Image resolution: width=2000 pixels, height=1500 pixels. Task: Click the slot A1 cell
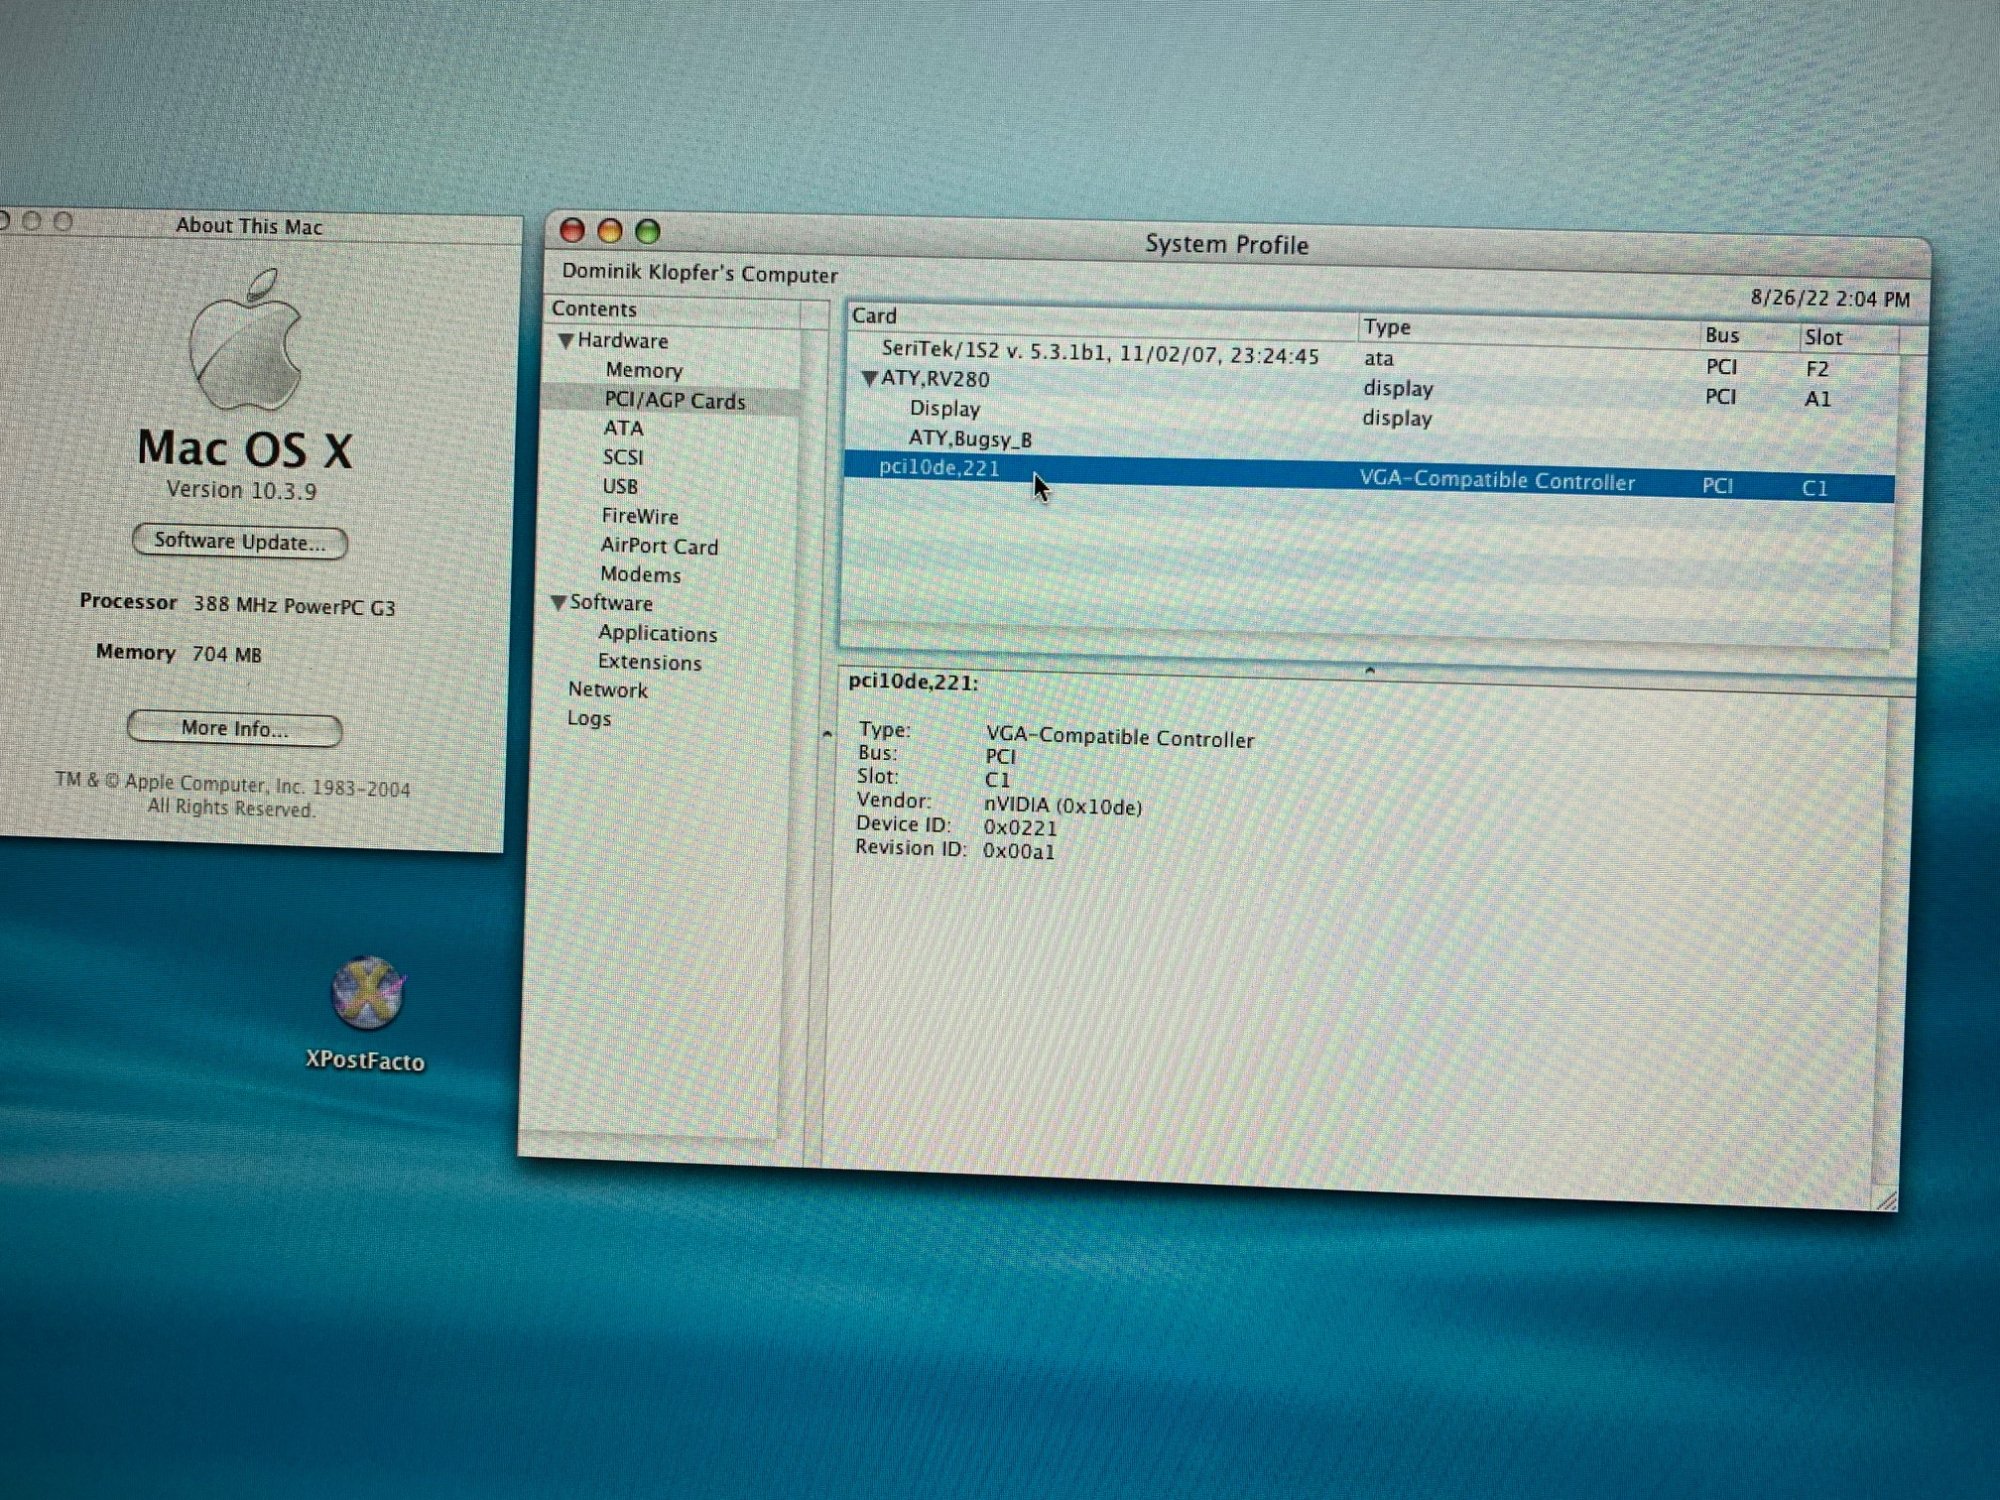1817,399
